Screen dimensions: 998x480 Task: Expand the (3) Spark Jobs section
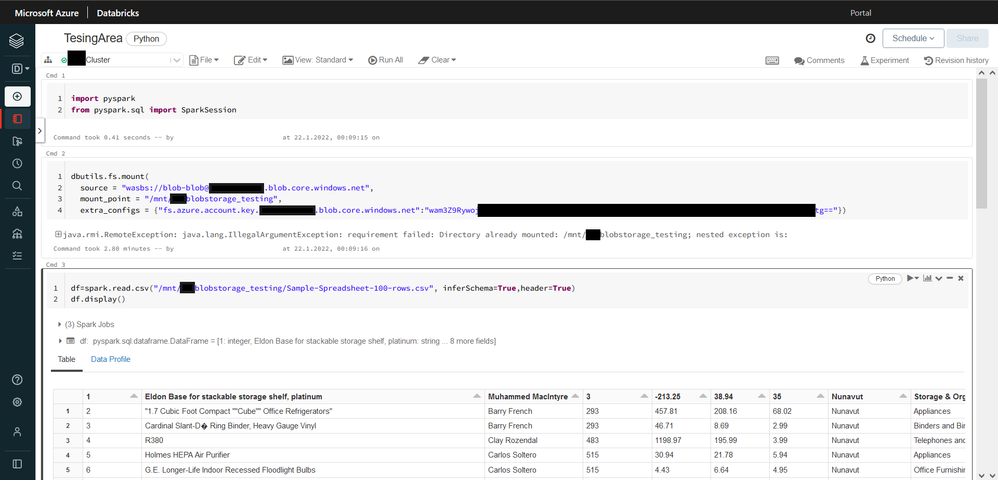pos(60,325)
